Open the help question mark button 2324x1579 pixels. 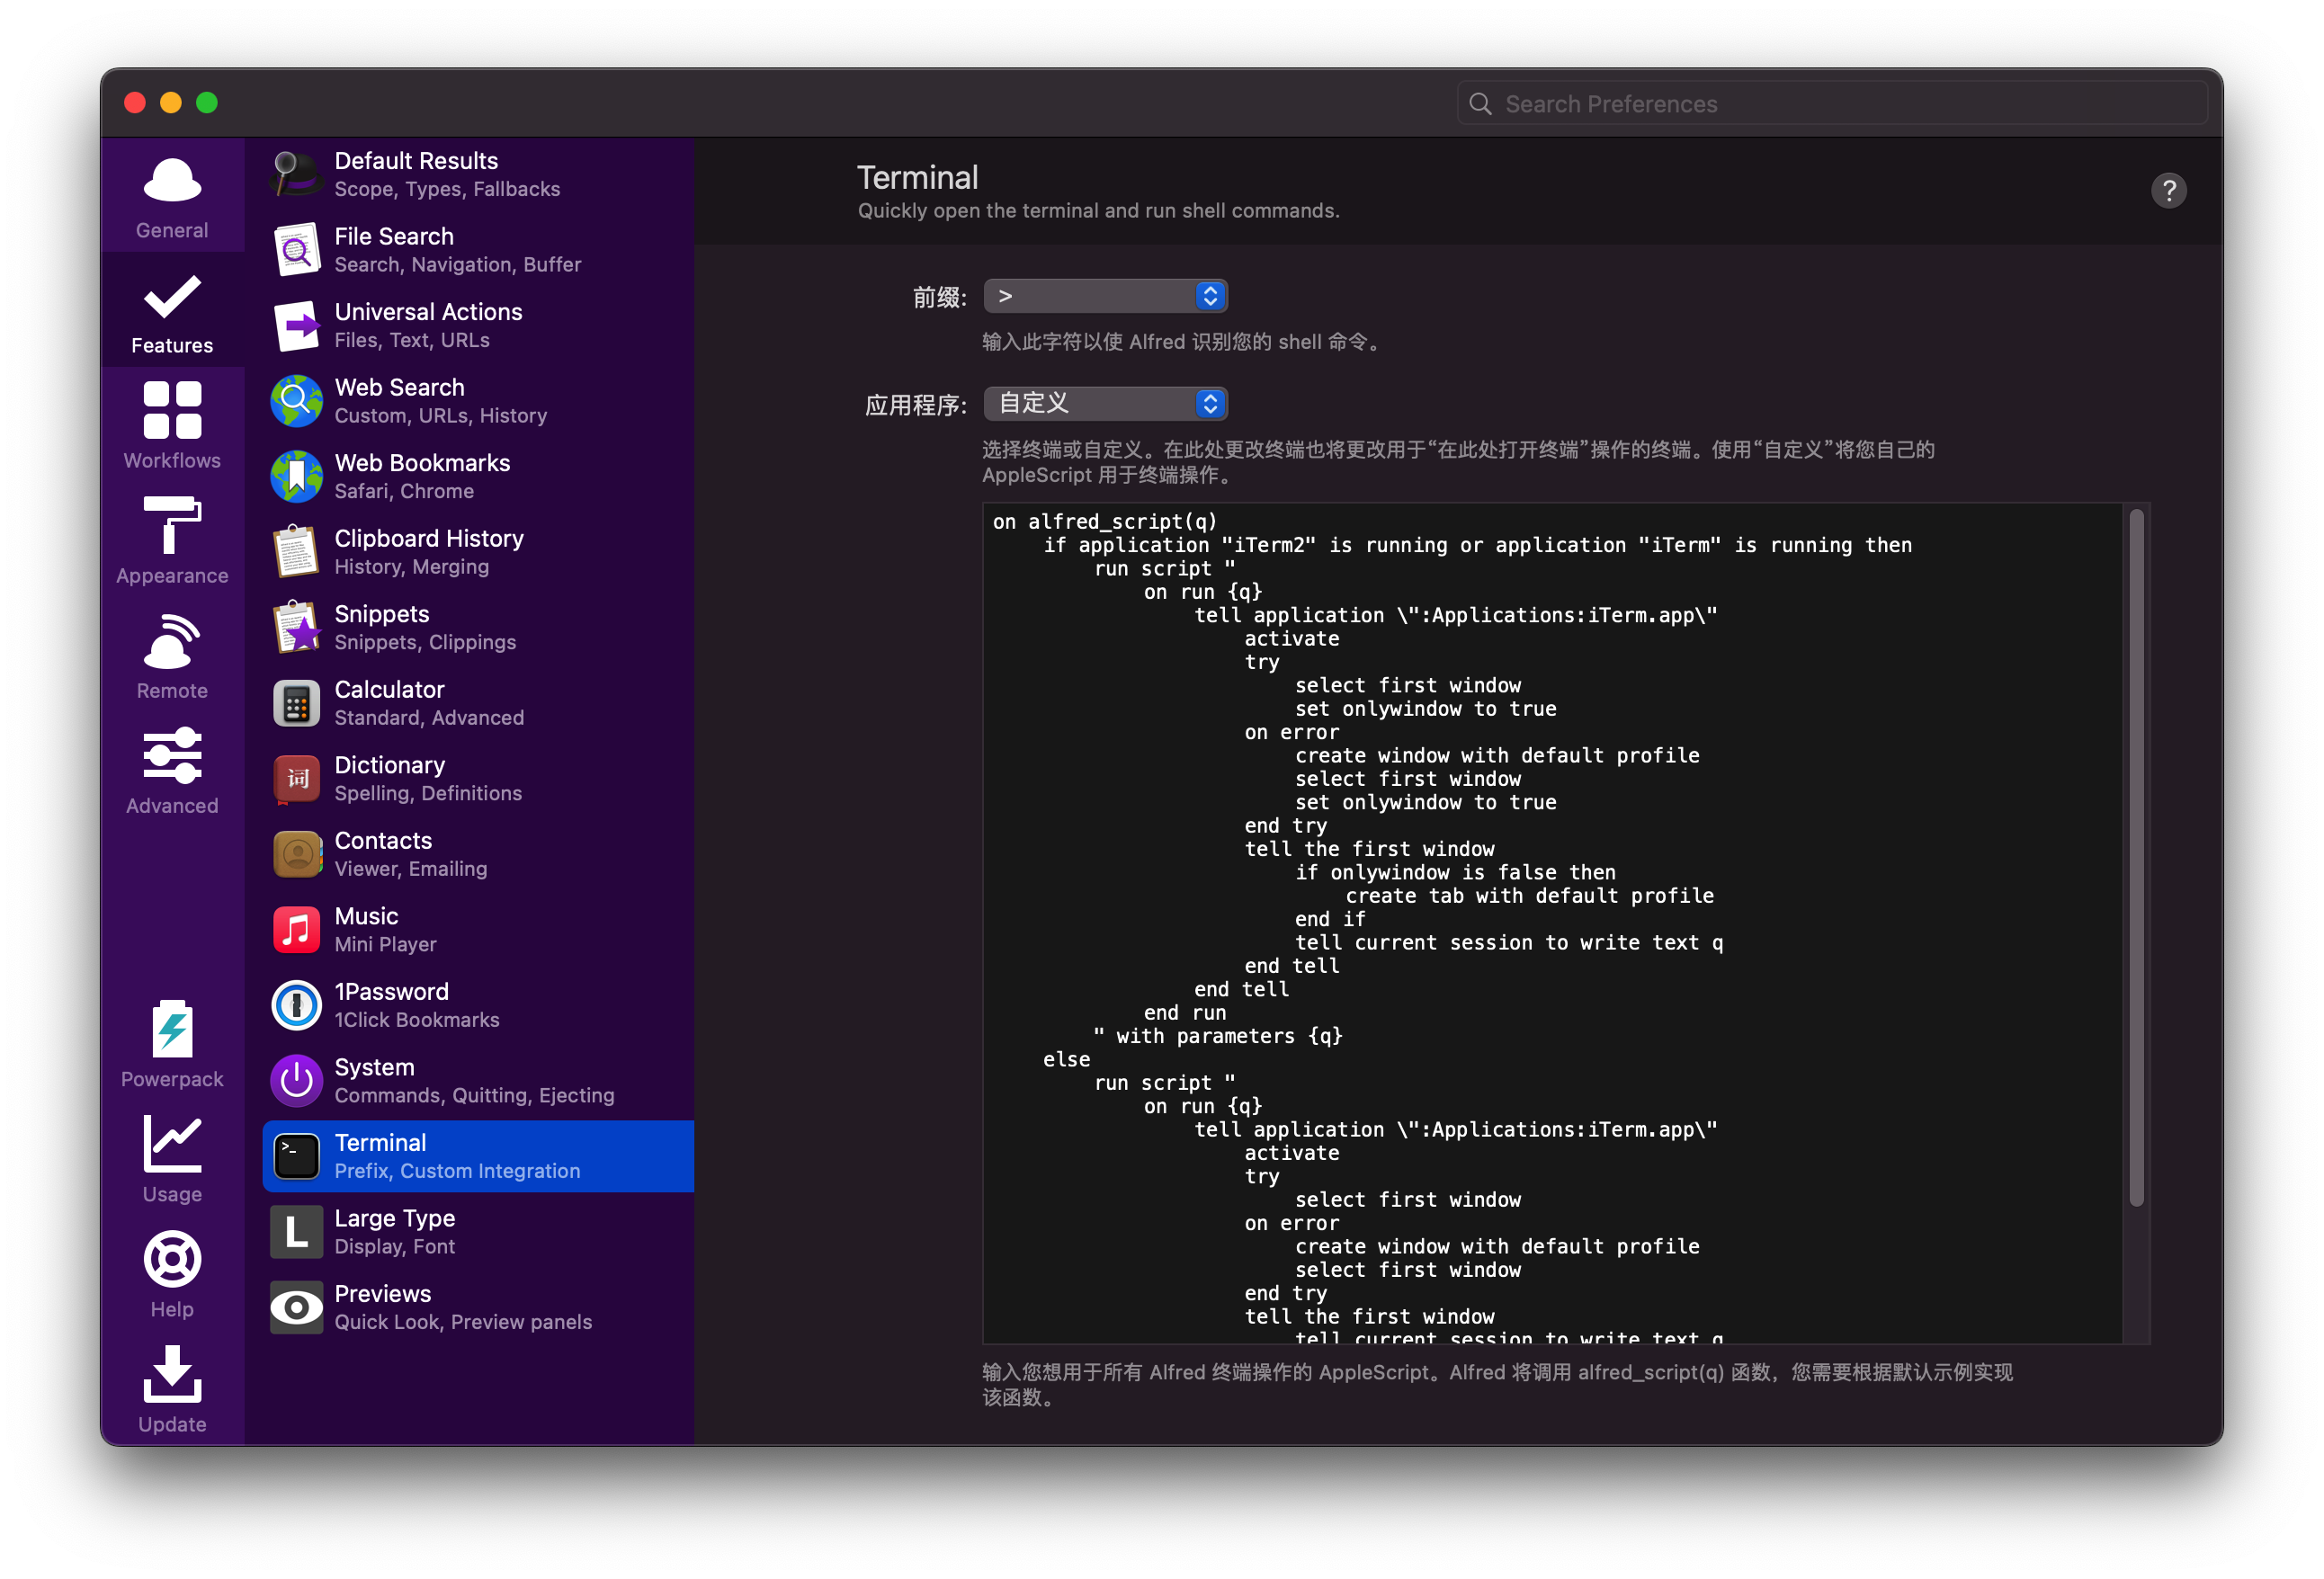[2168, 191]
